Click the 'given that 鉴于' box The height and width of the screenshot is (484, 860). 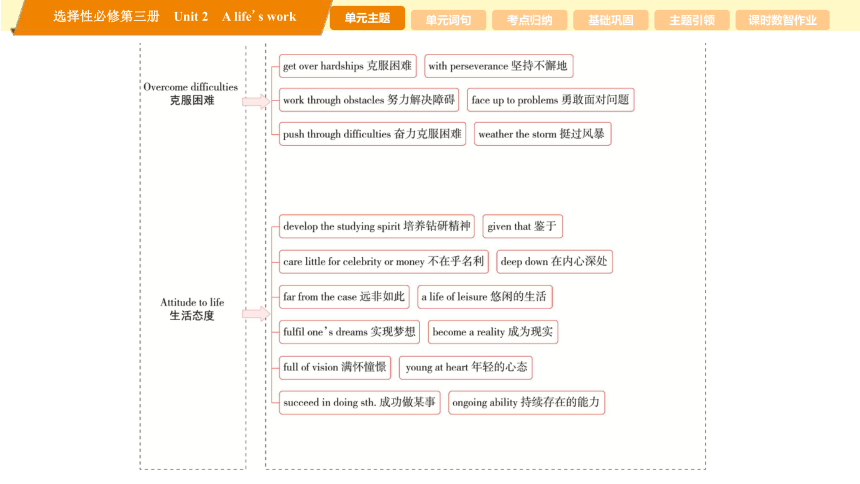point(523,226)
